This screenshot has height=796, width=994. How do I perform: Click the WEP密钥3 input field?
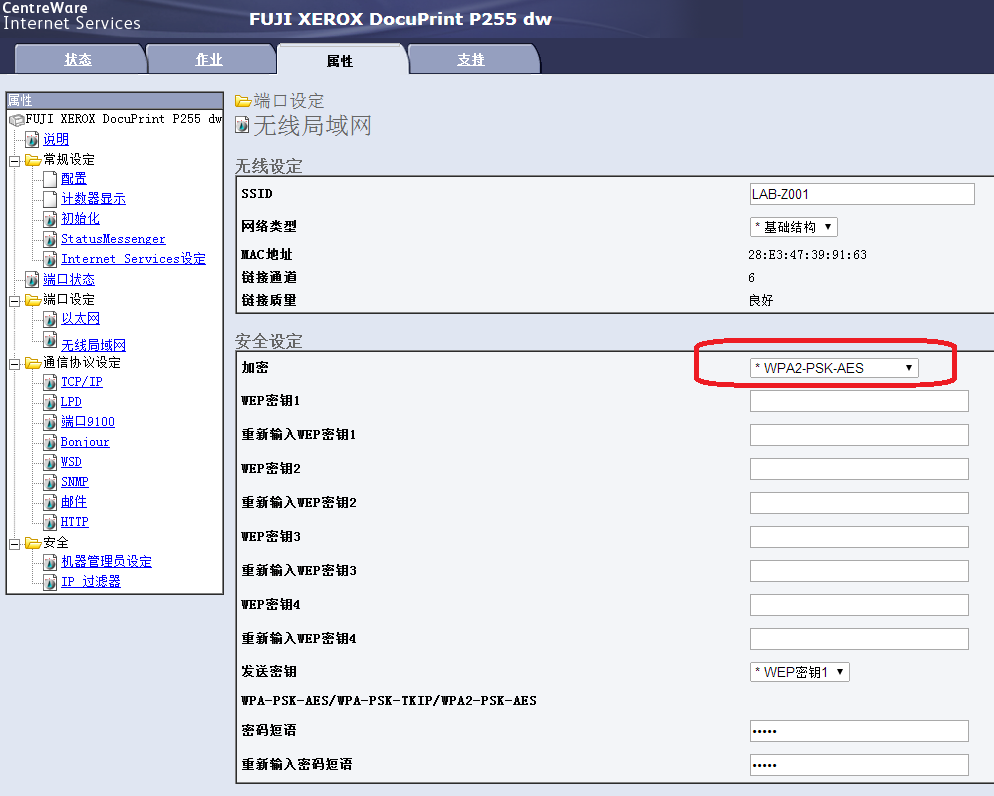859,537
